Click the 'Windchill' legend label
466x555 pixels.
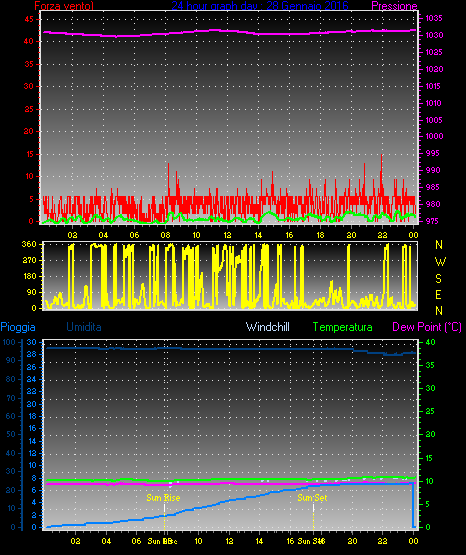pyautogui.click(x=268, y=327)
